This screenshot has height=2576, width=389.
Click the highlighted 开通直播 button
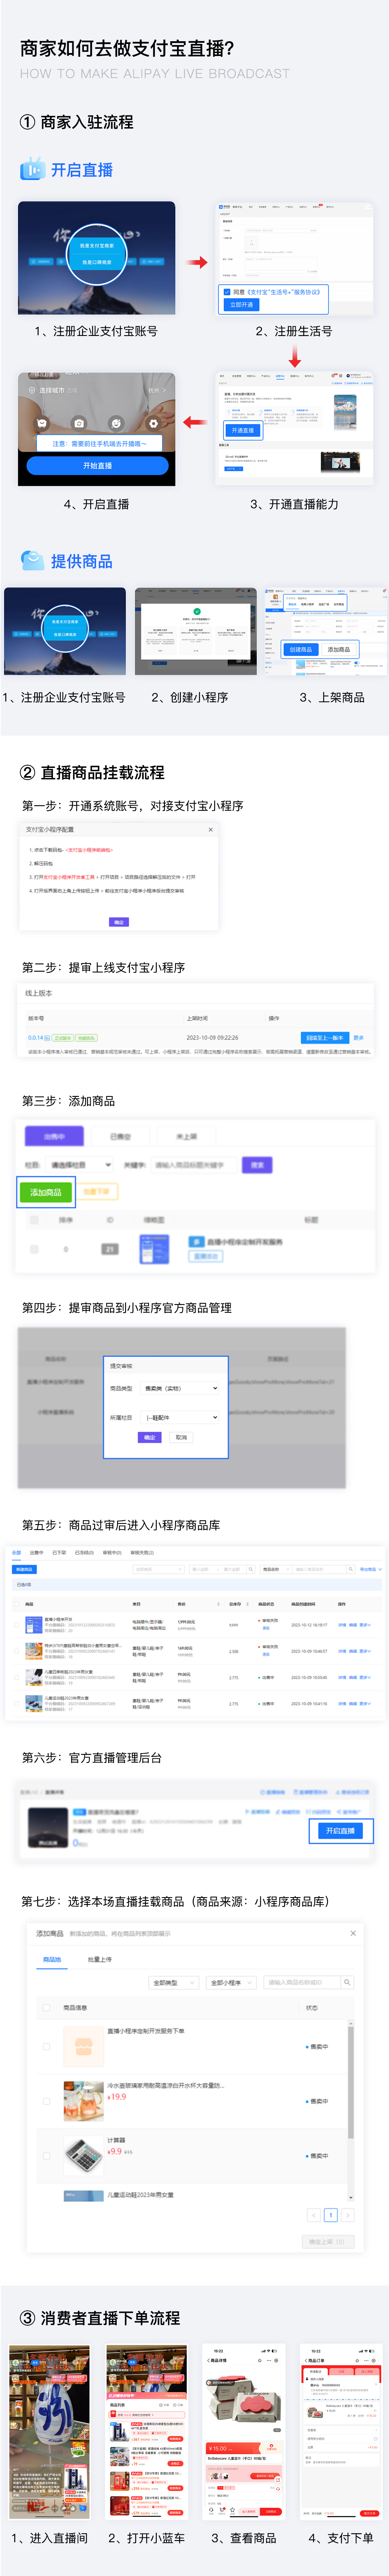(x=243, y=430)
